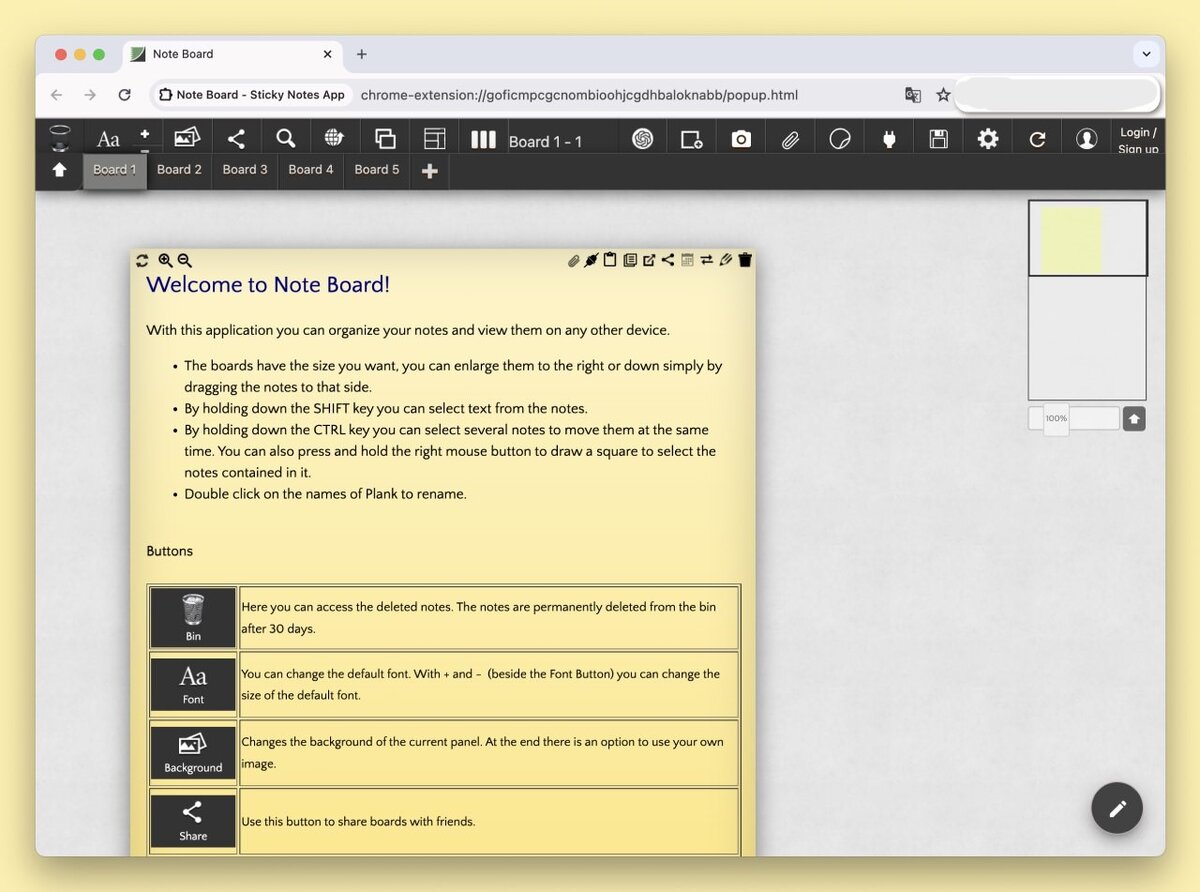This screenshot has width=1200, height=892.
Task: Zoom out on the Welcome note
Action: (184, 260)
